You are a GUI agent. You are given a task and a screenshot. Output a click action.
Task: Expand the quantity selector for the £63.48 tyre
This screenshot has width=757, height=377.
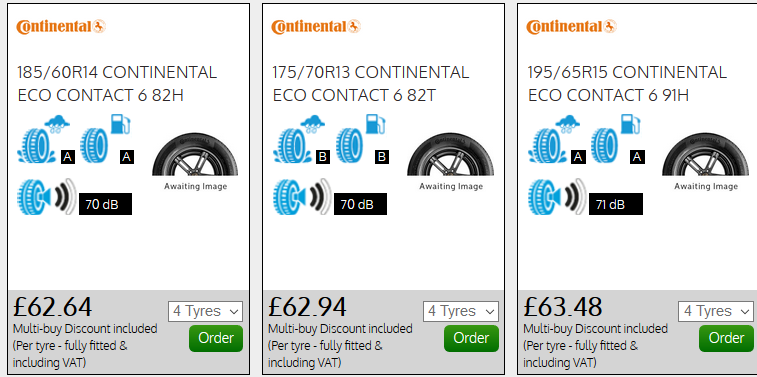[x=715, y=311]
